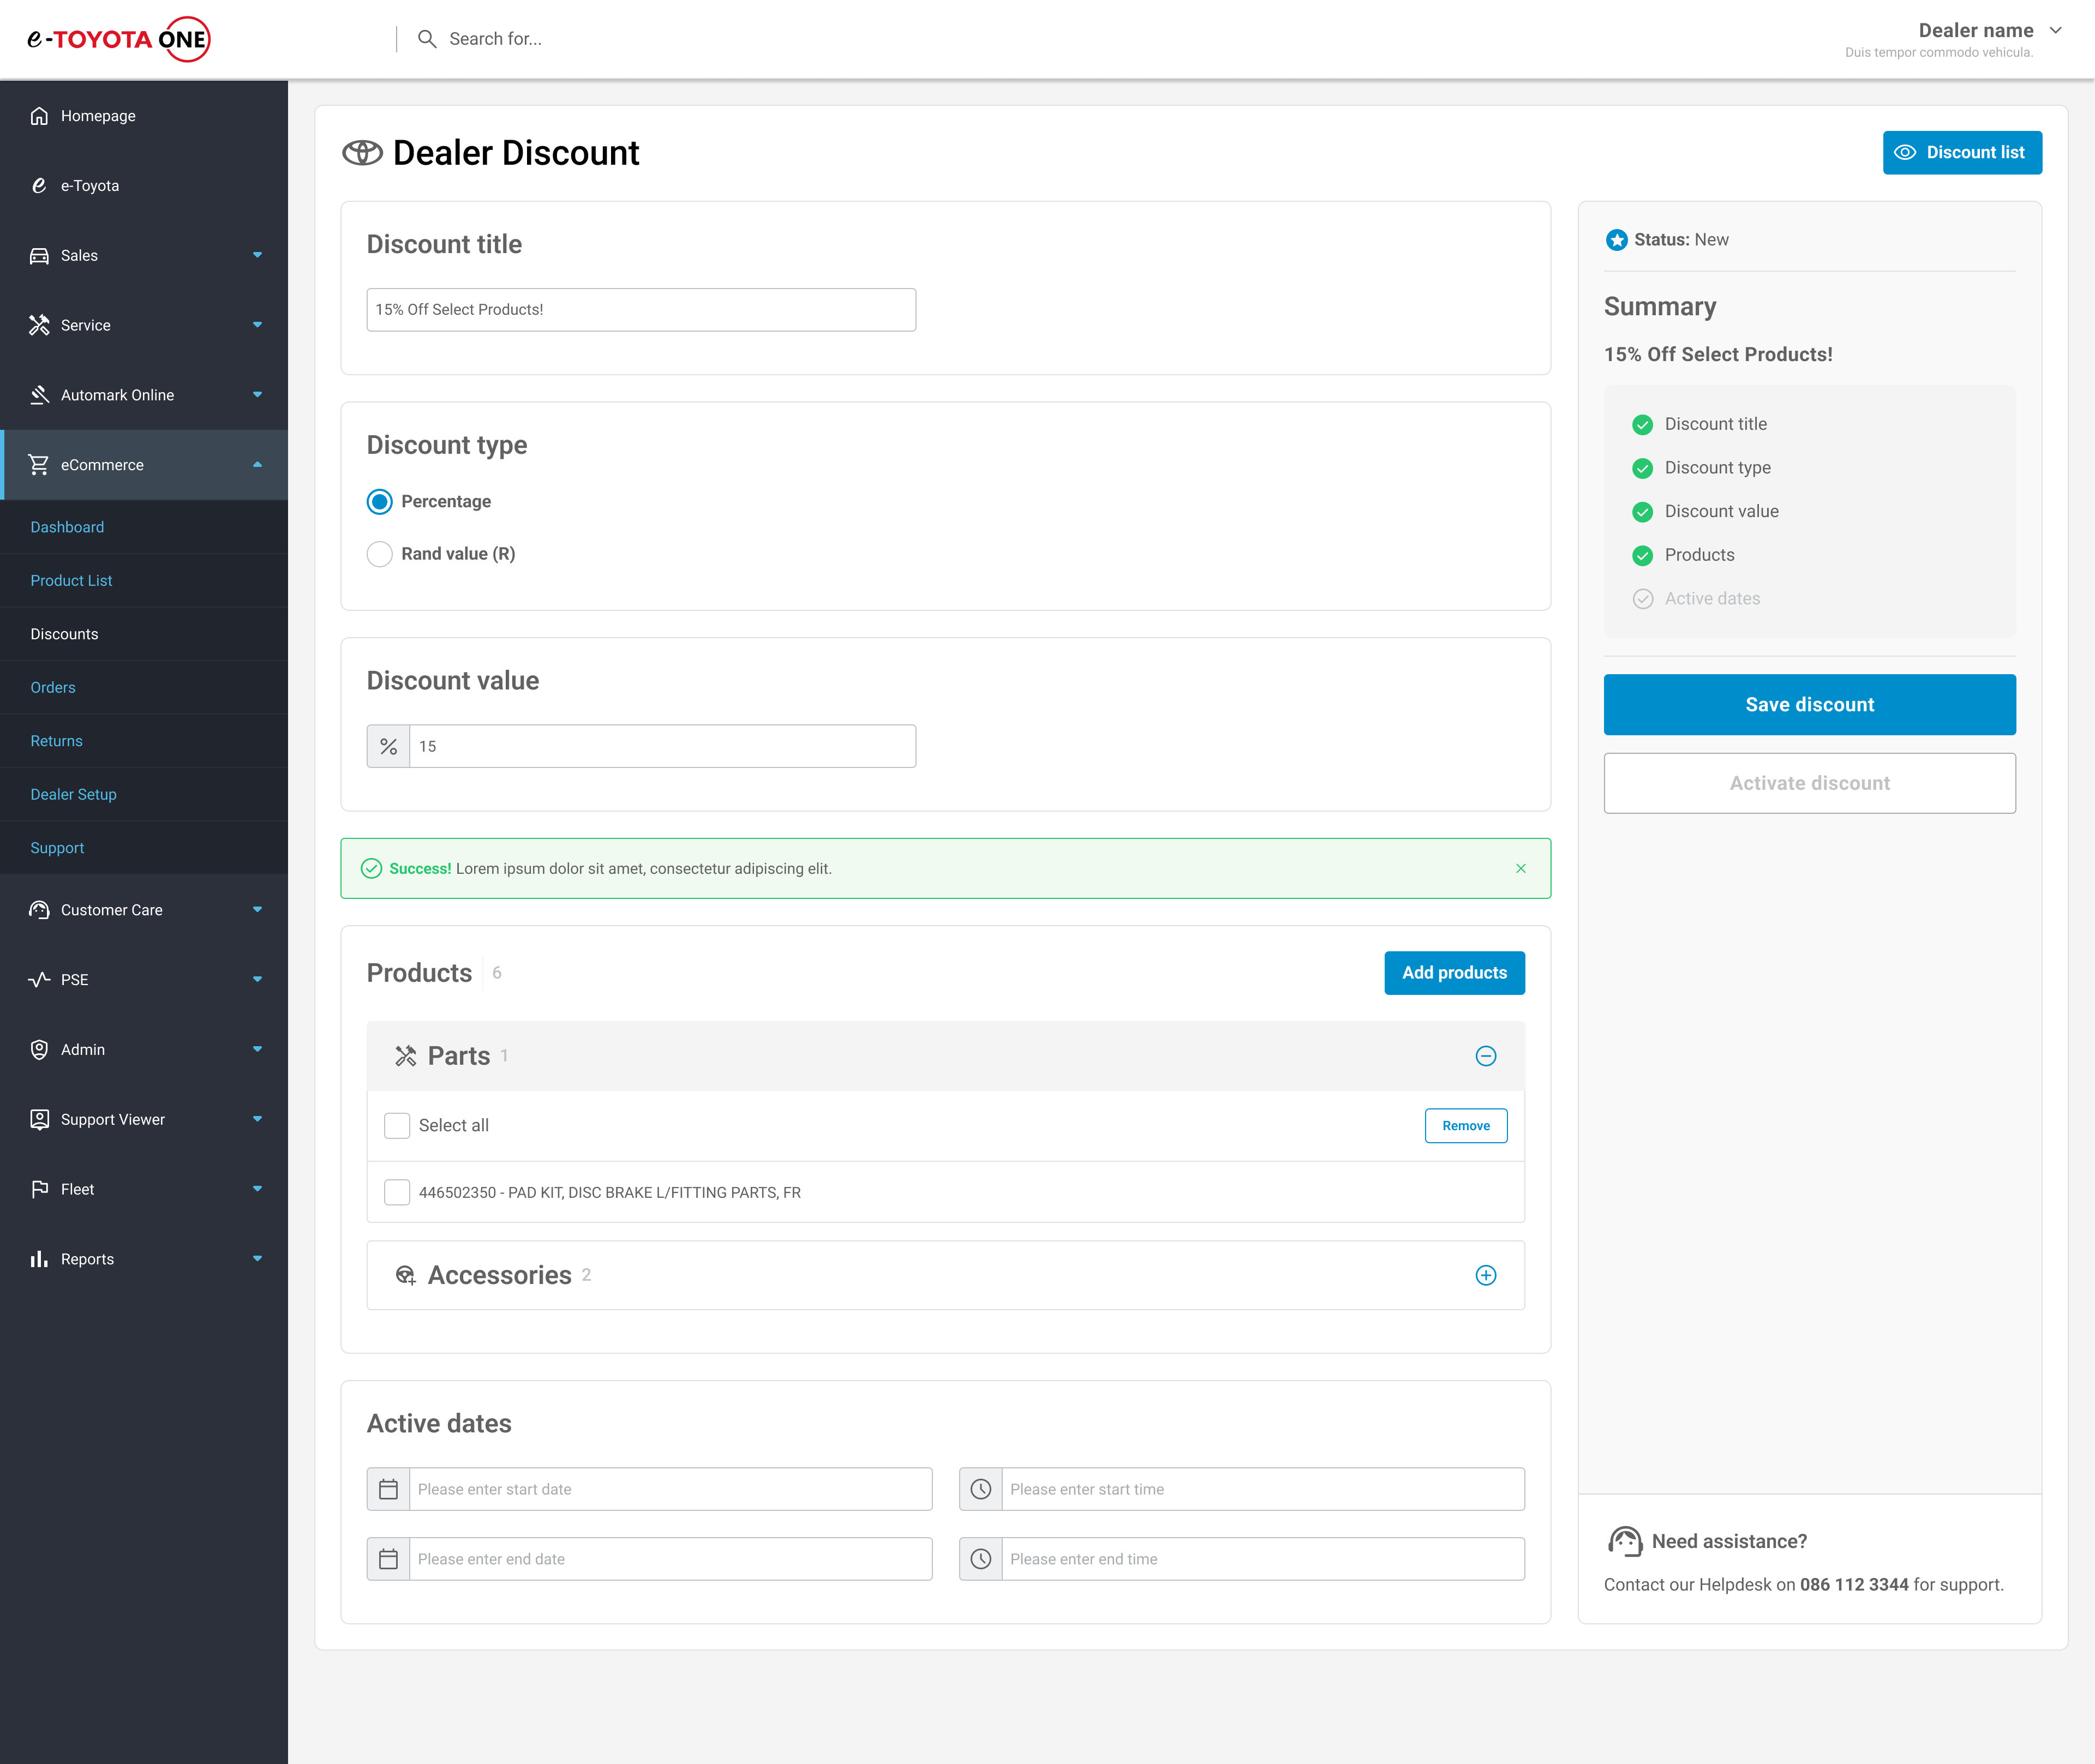The width and height of the screenshot is (2095, 1764).
Task: Check the Select all checkbox
Action: [397, 1126]
